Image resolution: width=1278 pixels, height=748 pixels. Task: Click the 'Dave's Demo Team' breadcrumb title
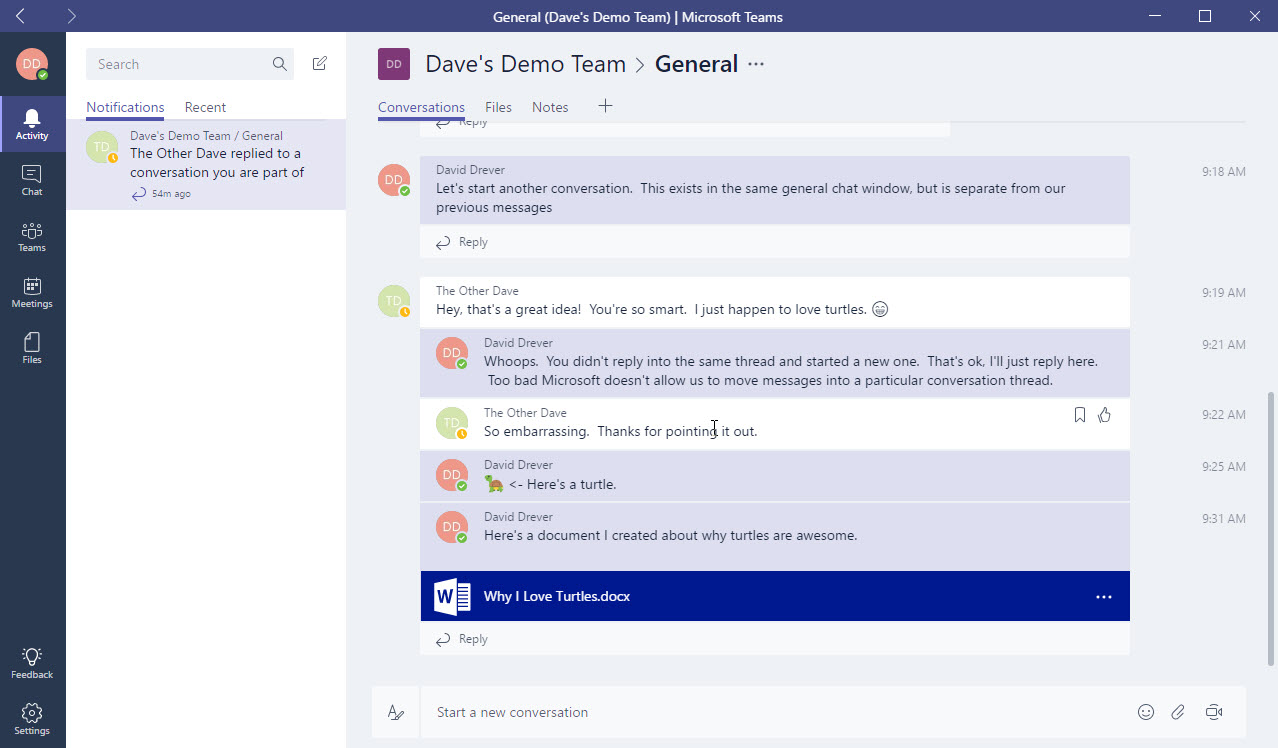[525, 64]
